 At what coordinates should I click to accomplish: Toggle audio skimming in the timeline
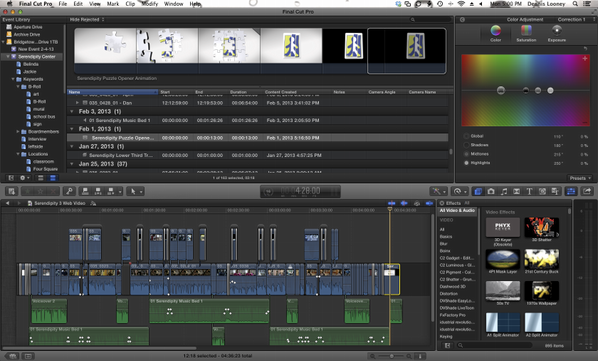pyautogui.click(x=404, y=203)
